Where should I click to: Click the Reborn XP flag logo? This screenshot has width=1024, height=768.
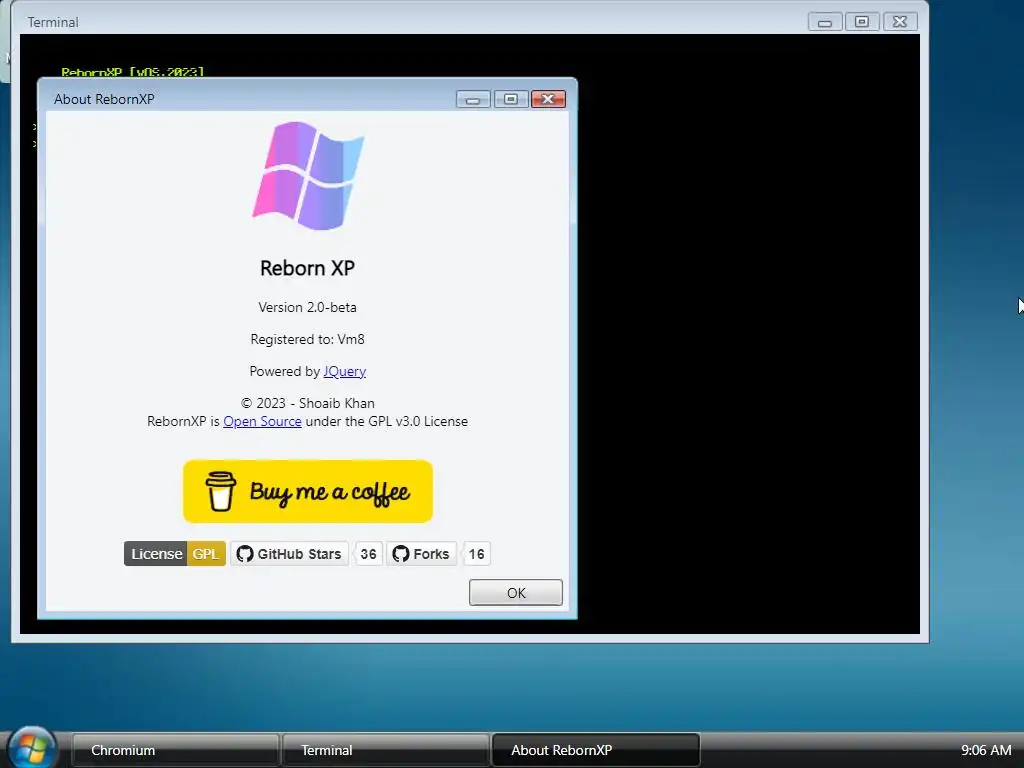point(308,175)
